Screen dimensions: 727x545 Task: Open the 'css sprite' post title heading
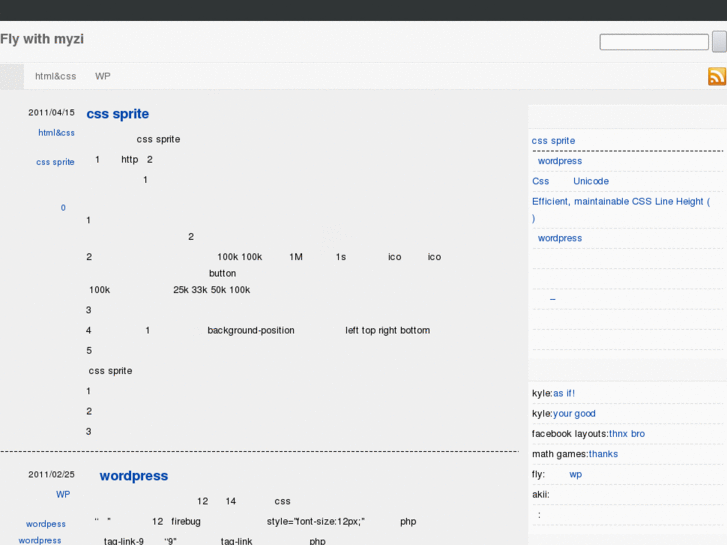[x=117, y=114]
